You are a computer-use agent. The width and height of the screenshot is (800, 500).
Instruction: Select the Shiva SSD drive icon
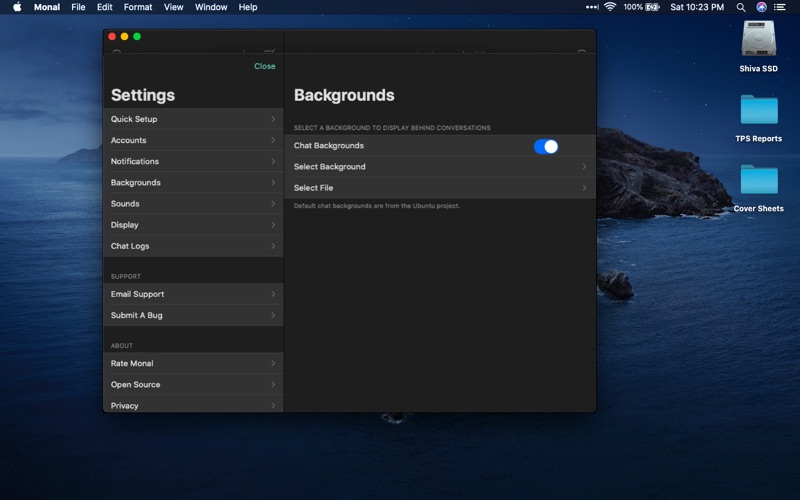point(759,38)
